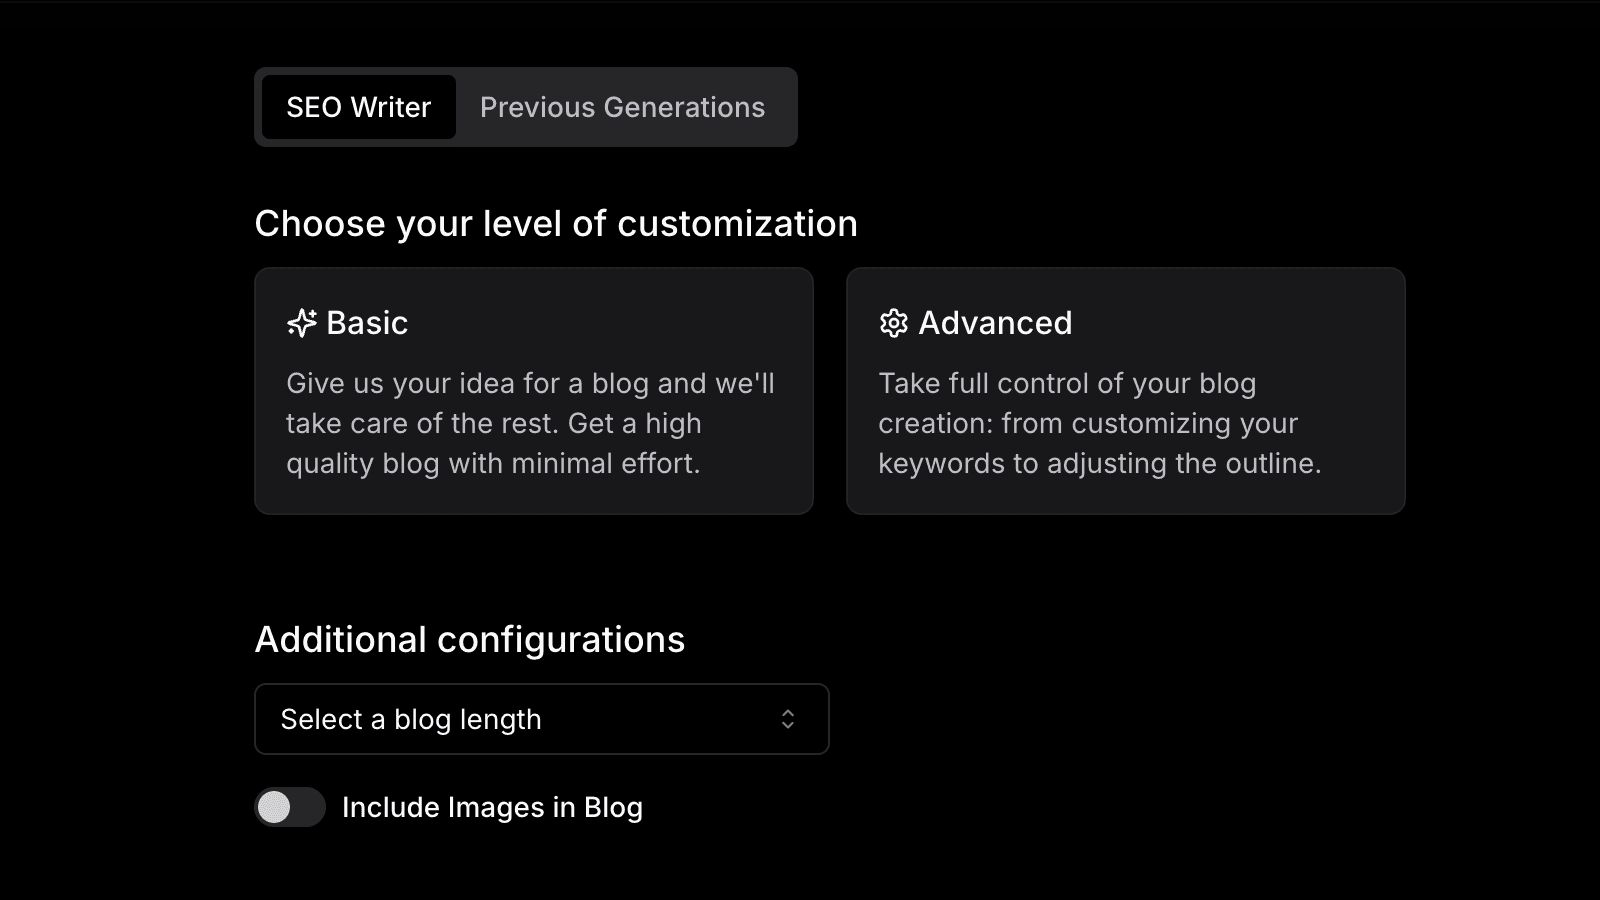Choose the Basic customization option
The height and width of the screenshot is (900, 1600).
535,390
